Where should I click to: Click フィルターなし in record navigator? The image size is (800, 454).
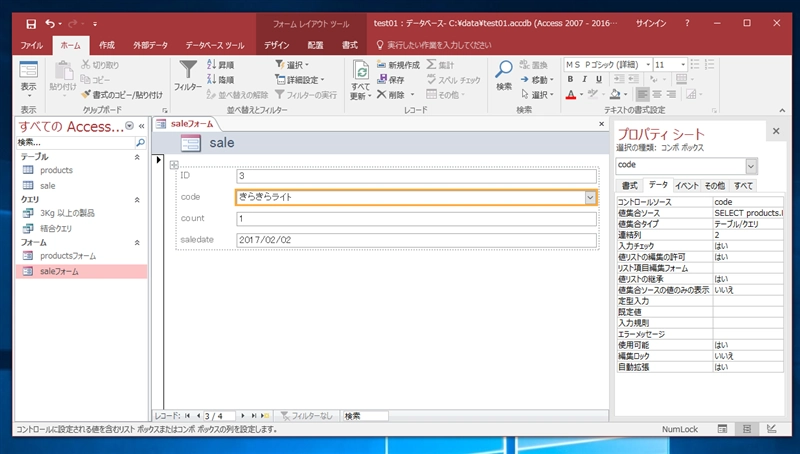(306, 416)
